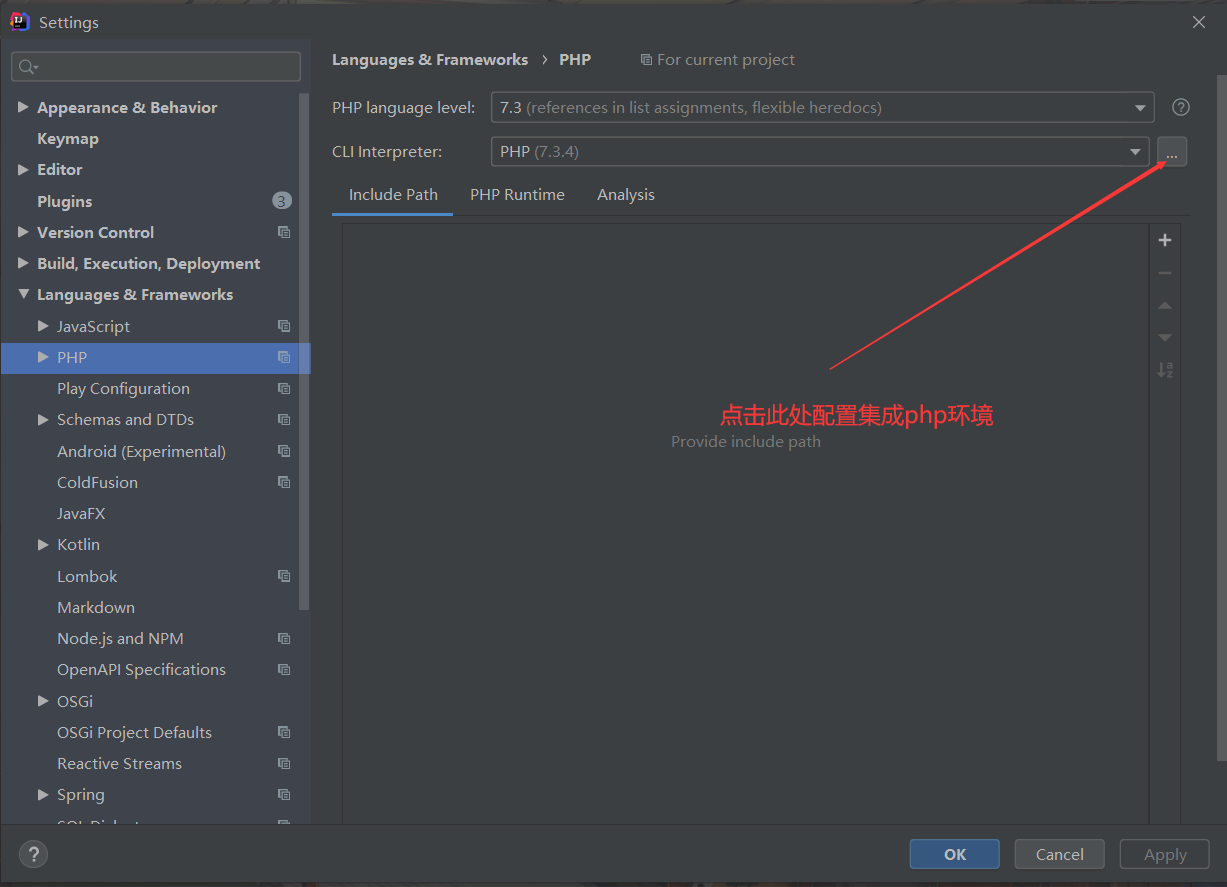Click search magnifier icon in settings search
This screenshot has height=887, width=1227.
[x=27, y=67]
